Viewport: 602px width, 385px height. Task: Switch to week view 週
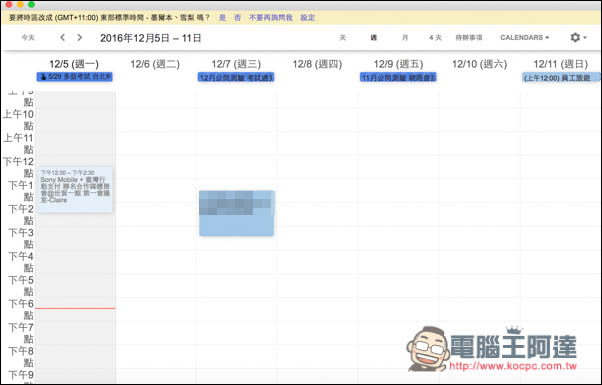[x=374, y=37]
